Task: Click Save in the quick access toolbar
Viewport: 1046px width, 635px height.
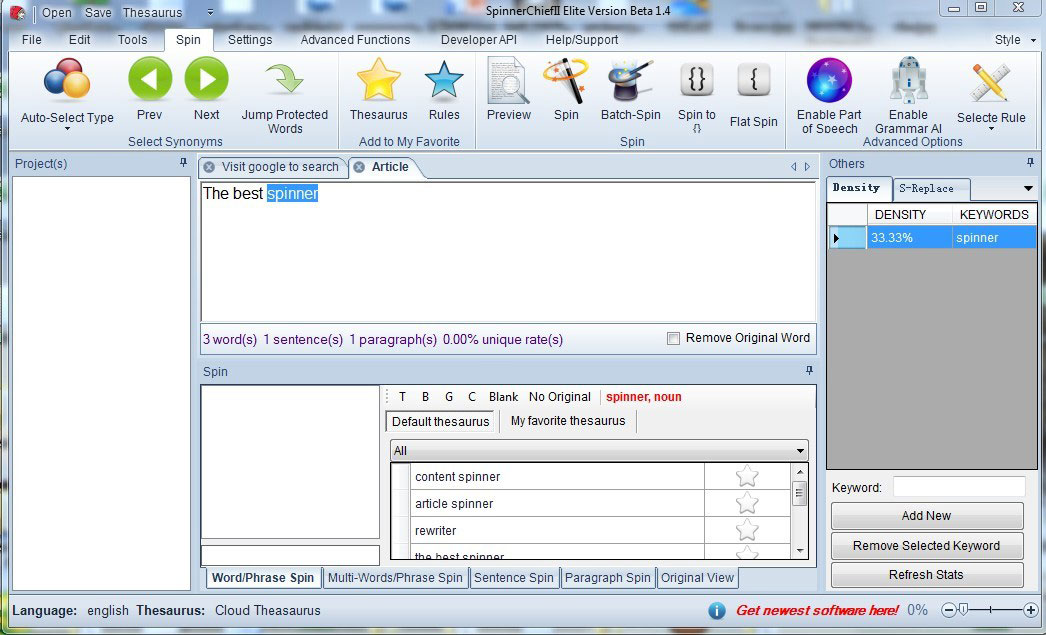Action: point(98,12)
